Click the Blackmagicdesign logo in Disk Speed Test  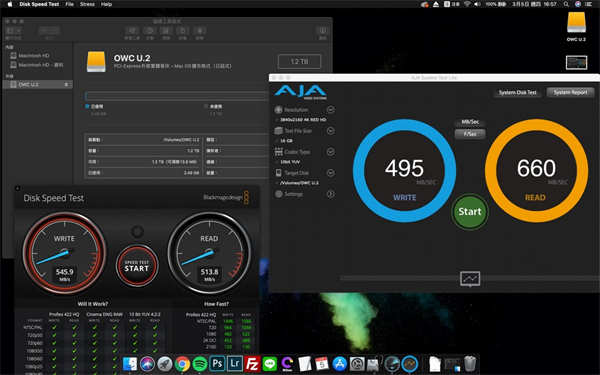click(226, 197)
